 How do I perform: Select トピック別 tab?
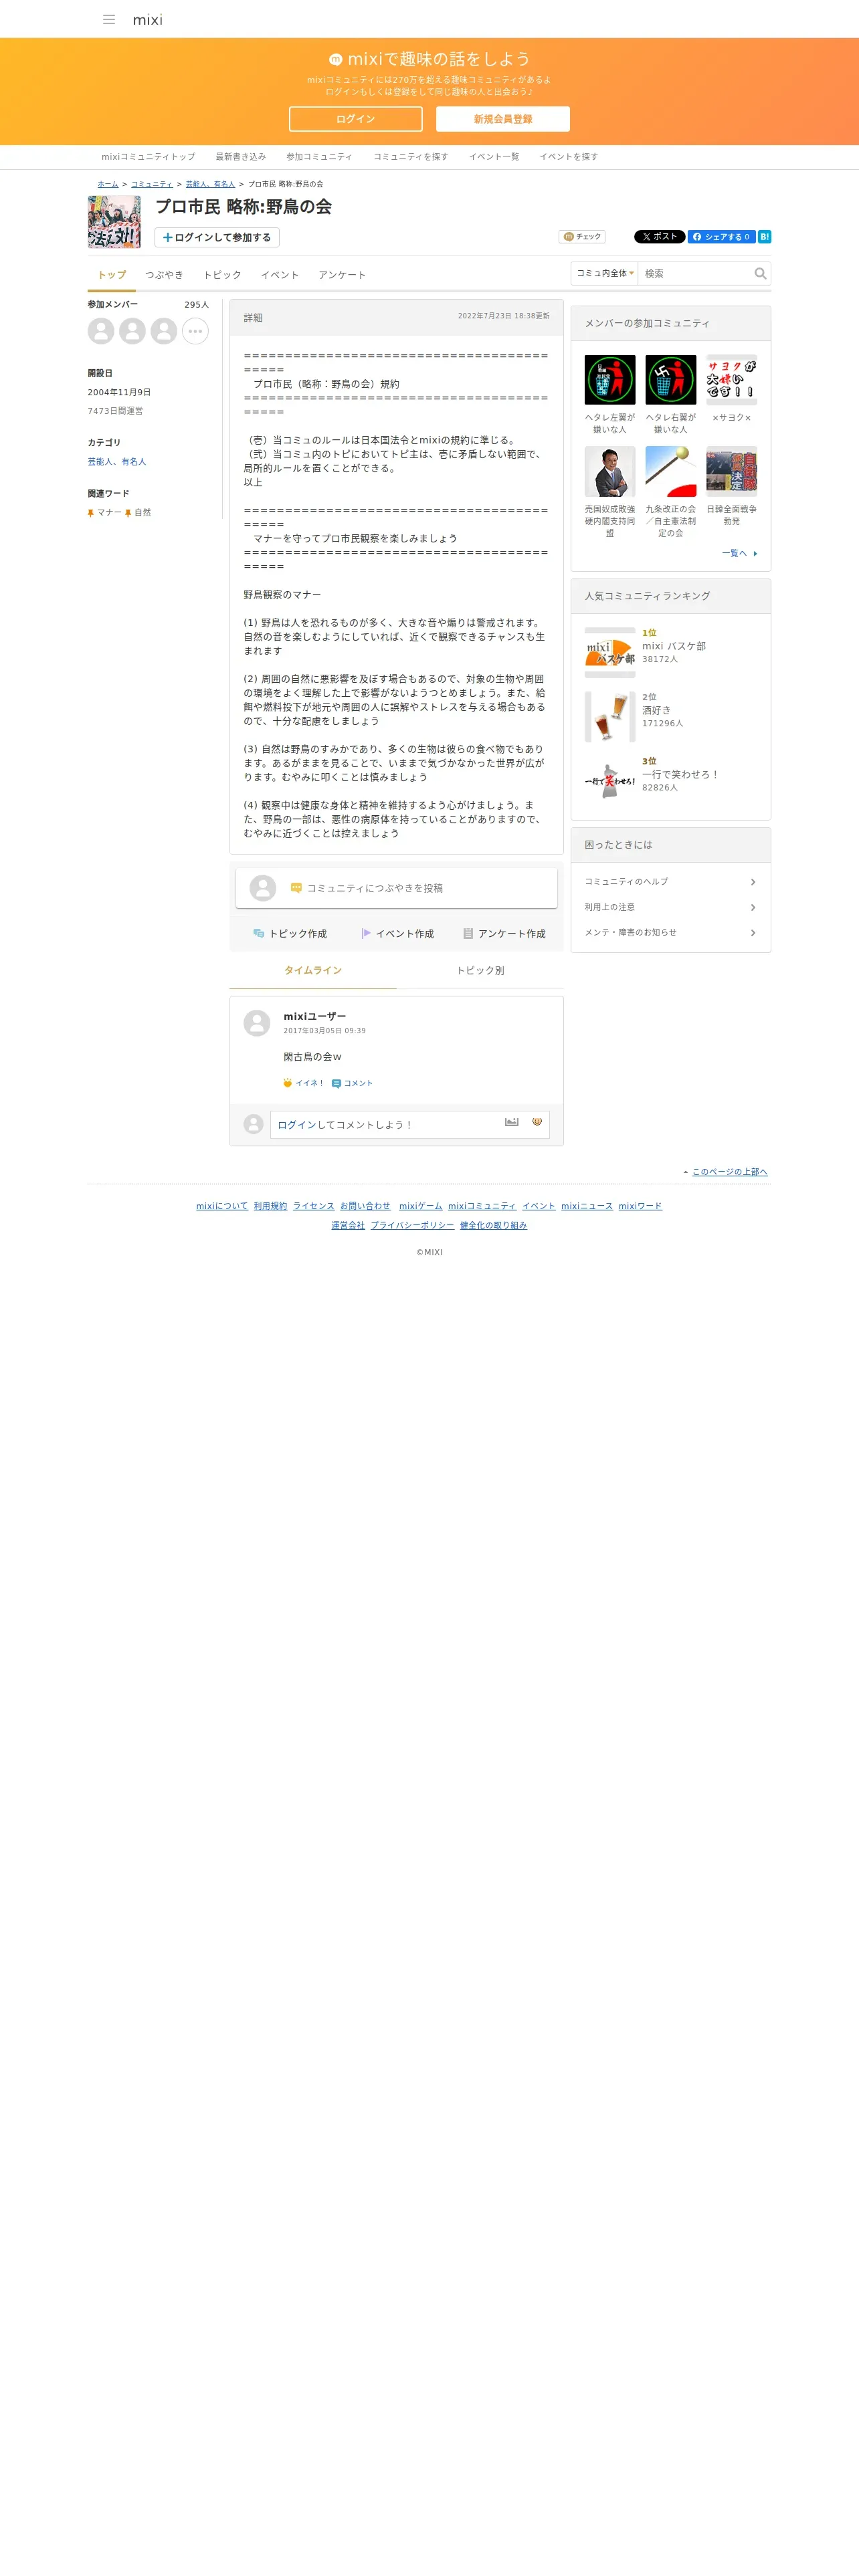click(x=480, y=971)
